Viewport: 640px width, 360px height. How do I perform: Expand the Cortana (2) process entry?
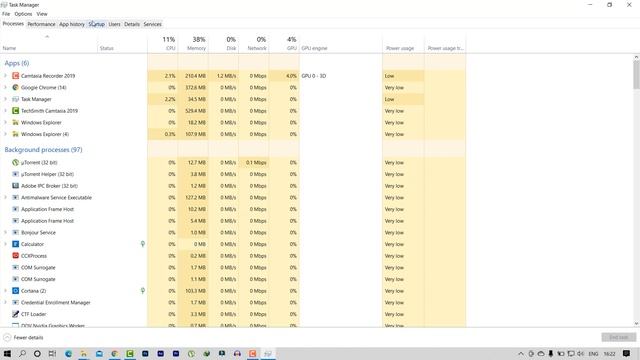(5, 291)
